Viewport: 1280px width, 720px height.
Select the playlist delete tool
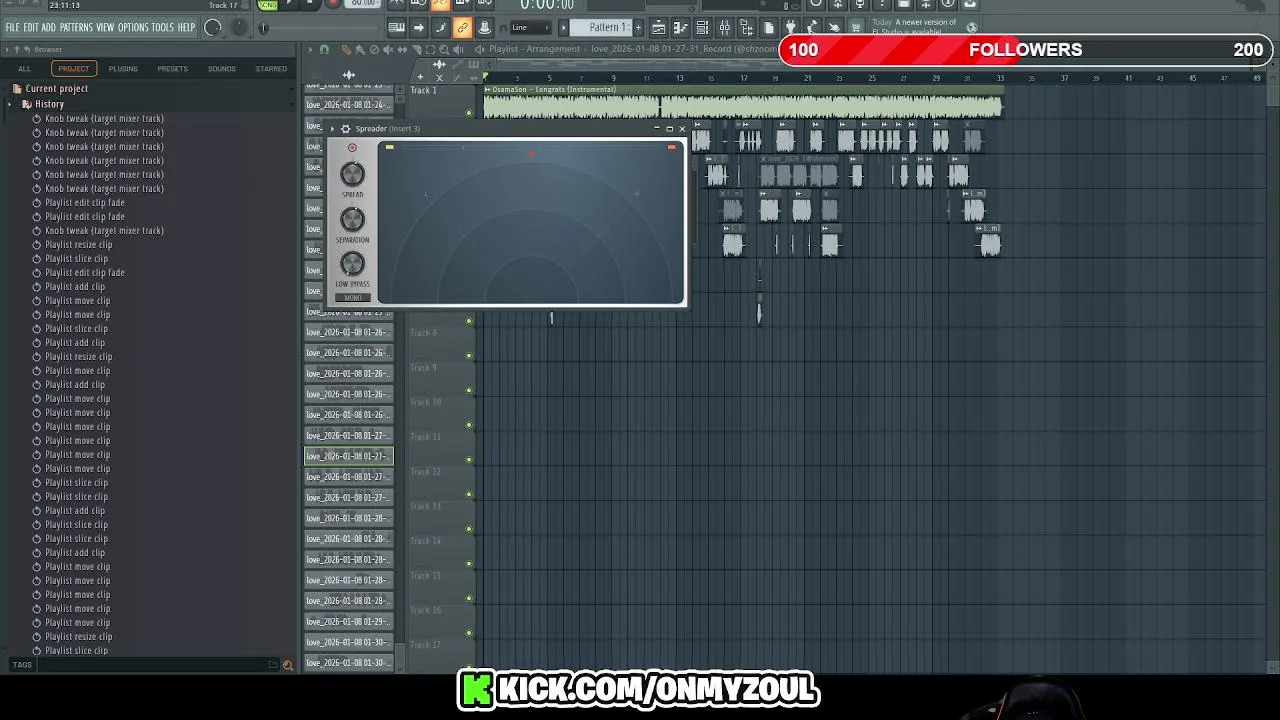click(374, 49)
